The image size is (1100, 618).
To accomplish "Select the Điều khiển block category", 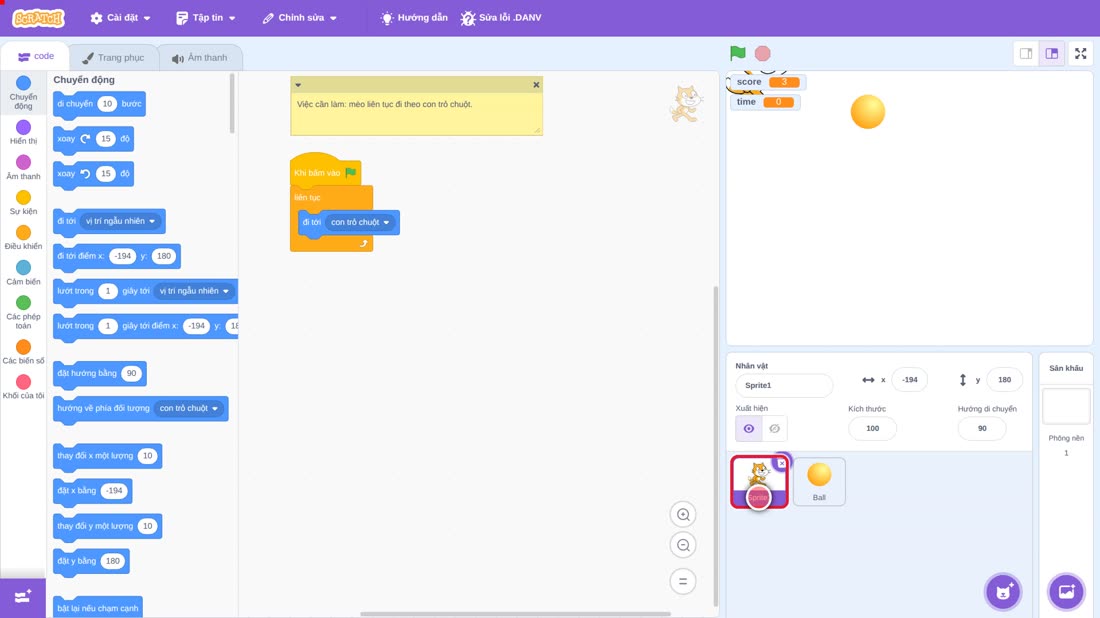I will pos(23,237).
